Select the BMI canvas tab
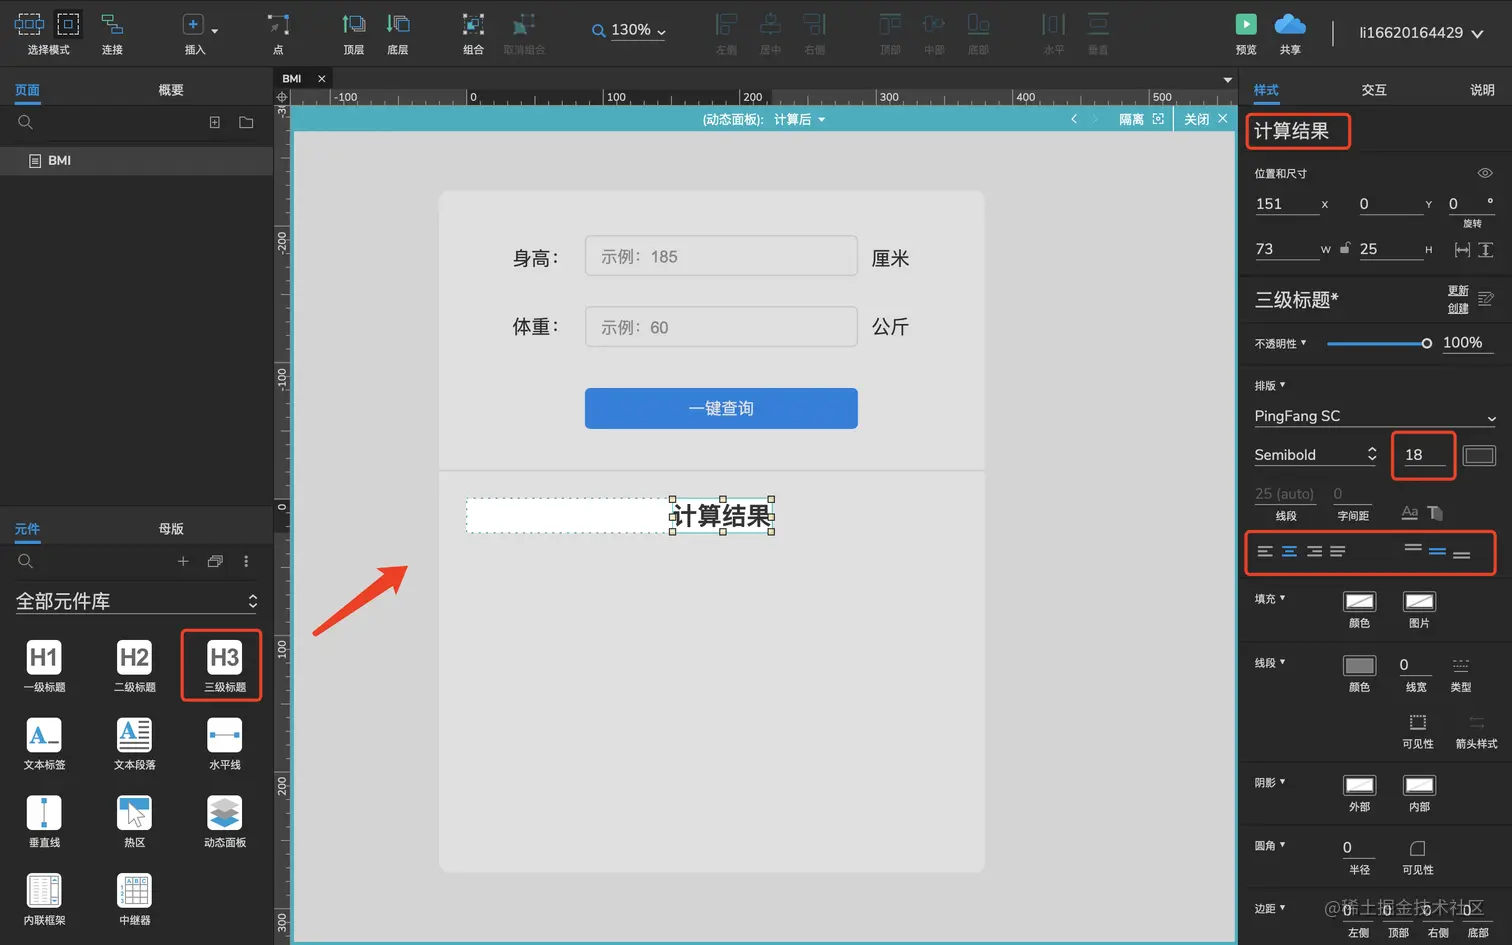 (292, 78)
